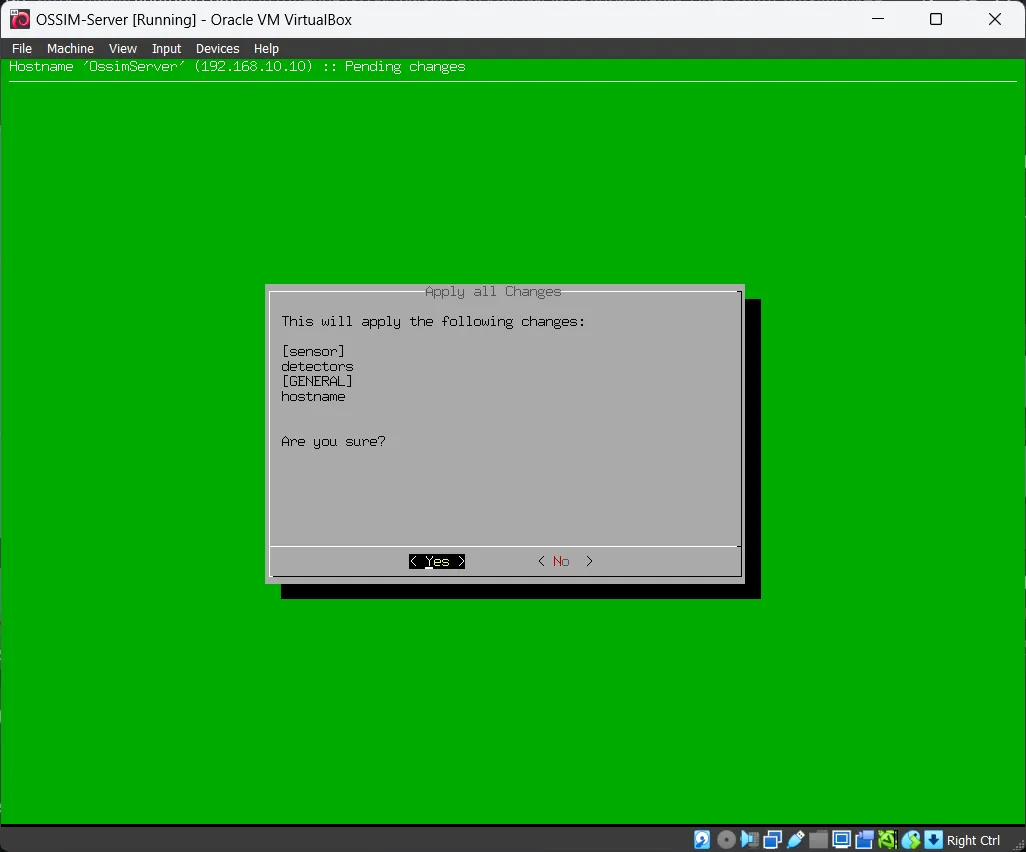The image size is (1026, 852).
Task: Click the hard disk activity status icon
Action: pyautogui.click(x=703, y=840)
